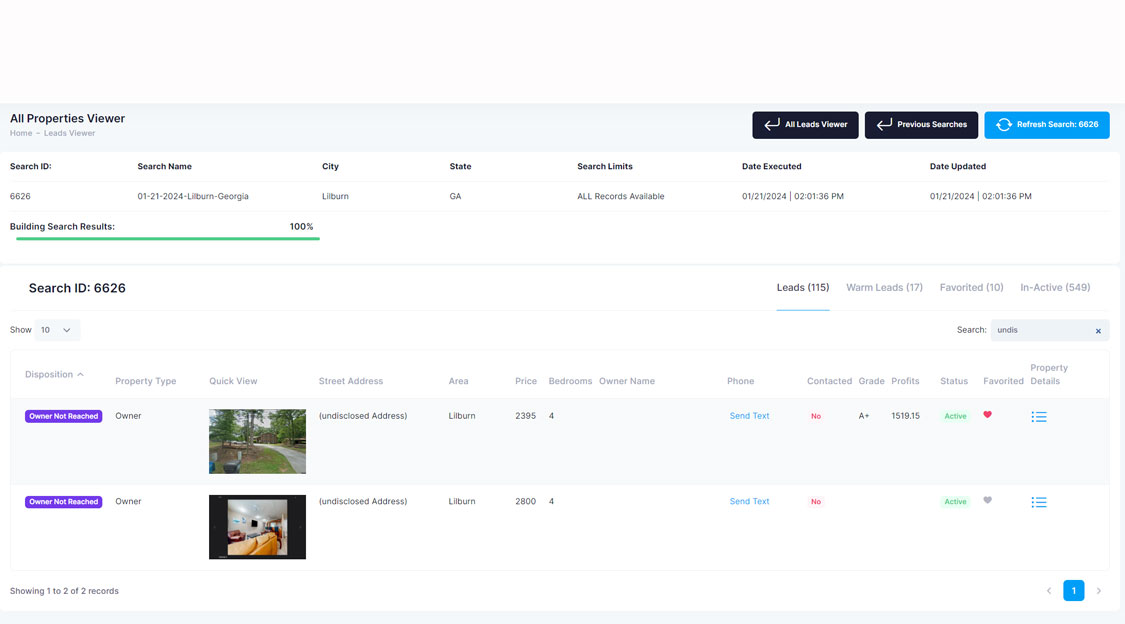Click the No contacted badge of 2800 listing

click(x=816, y=501)
